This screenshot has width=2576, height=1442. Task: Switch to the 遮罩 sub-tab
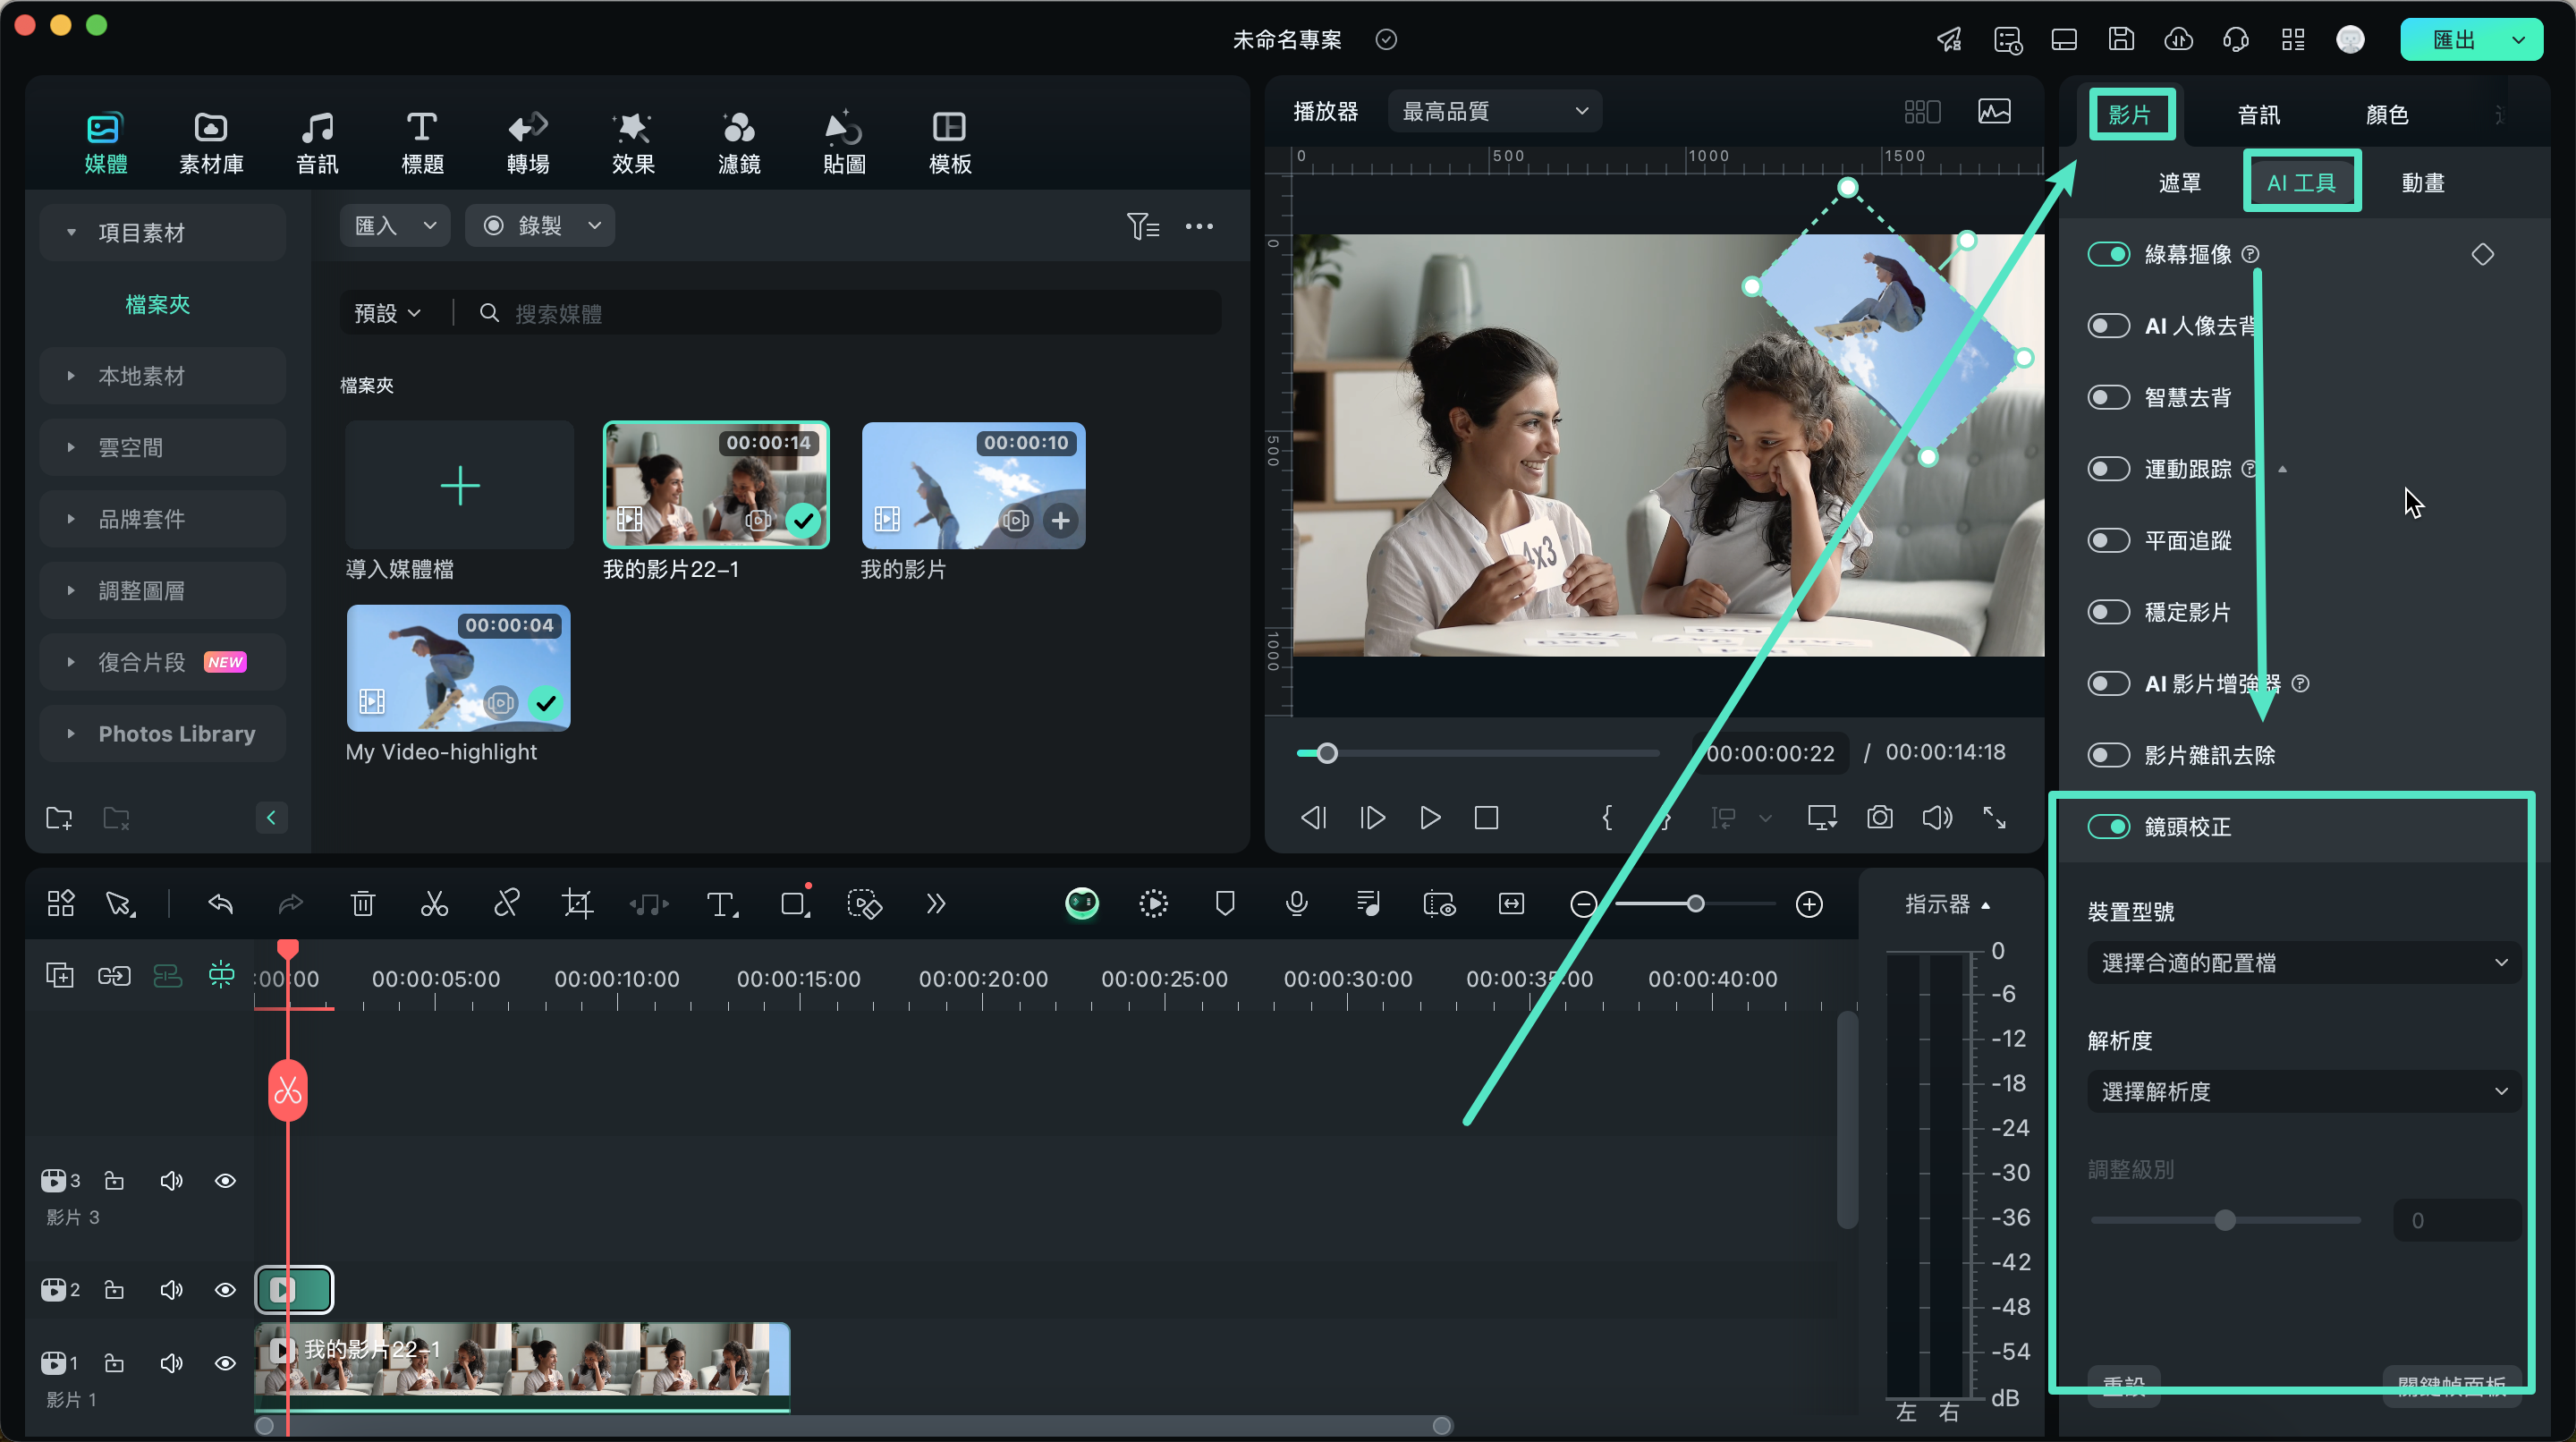click(2180, 183)
